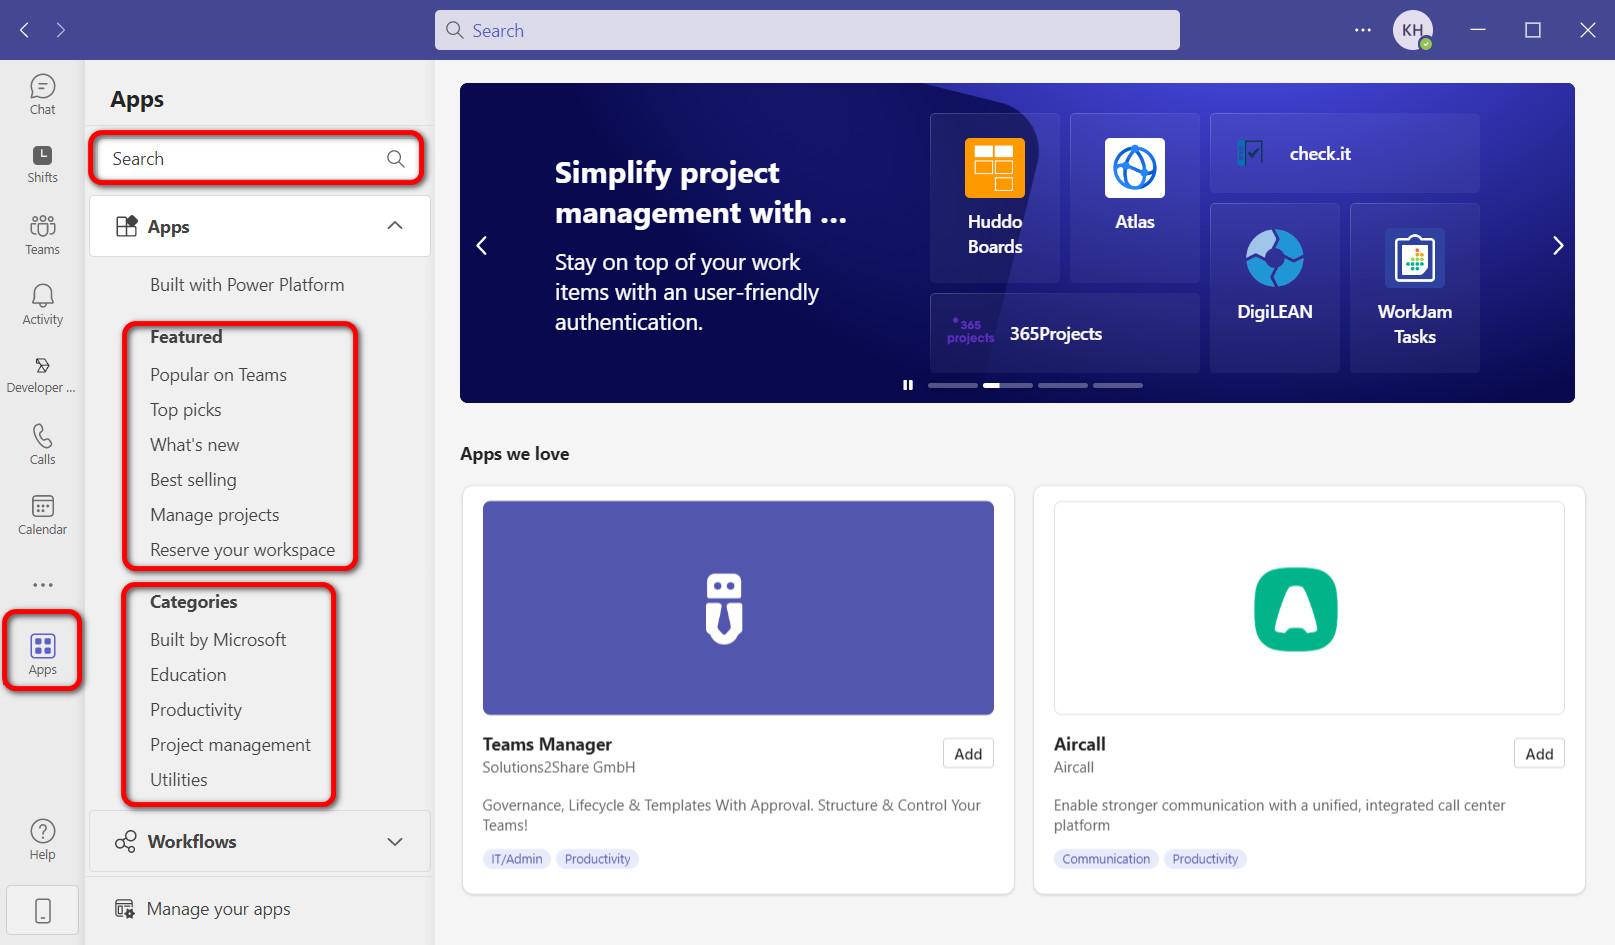The width and height of the screenshot is (1615, 945).
Task: Open the 365Projects app tile
Action: pos(1065,333)
